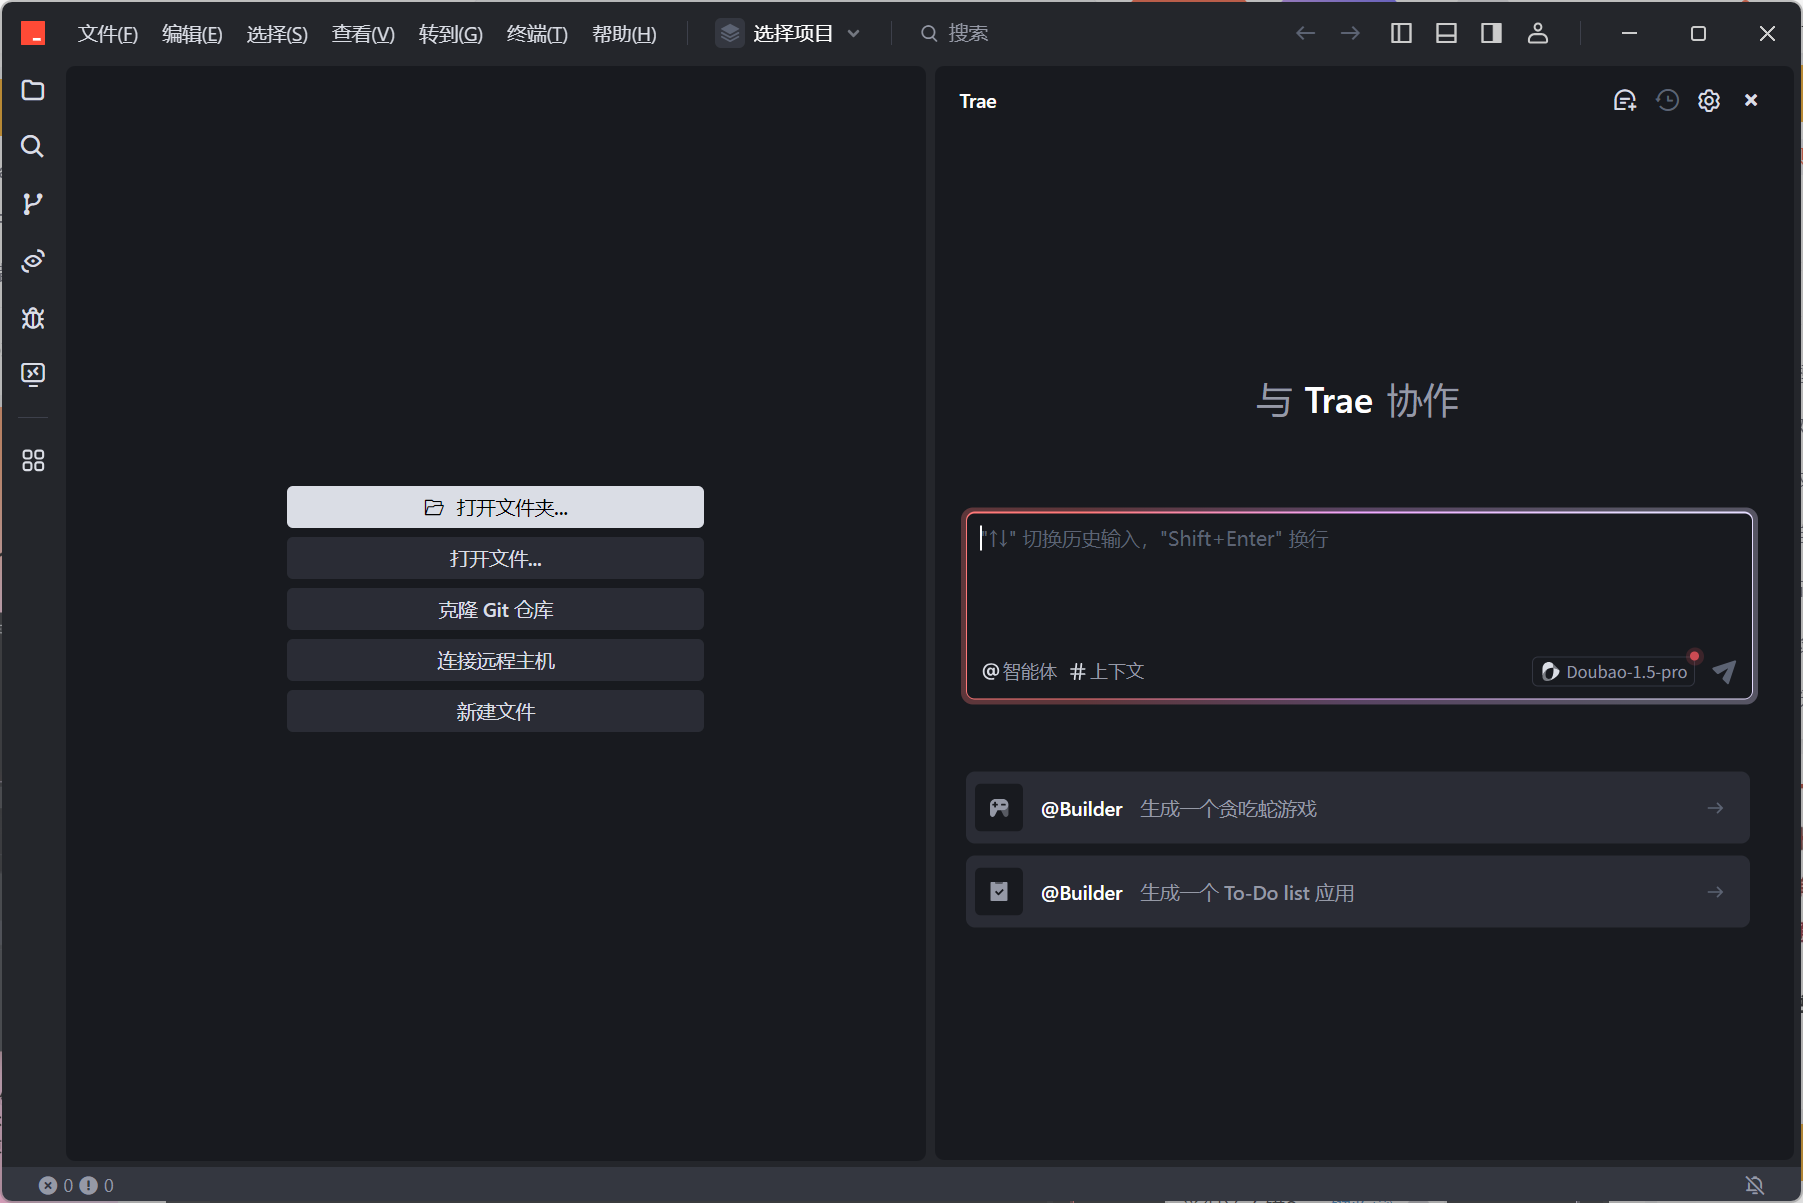
Task: Toggle the right AI sidebar layout icon
Action: 1491,34
